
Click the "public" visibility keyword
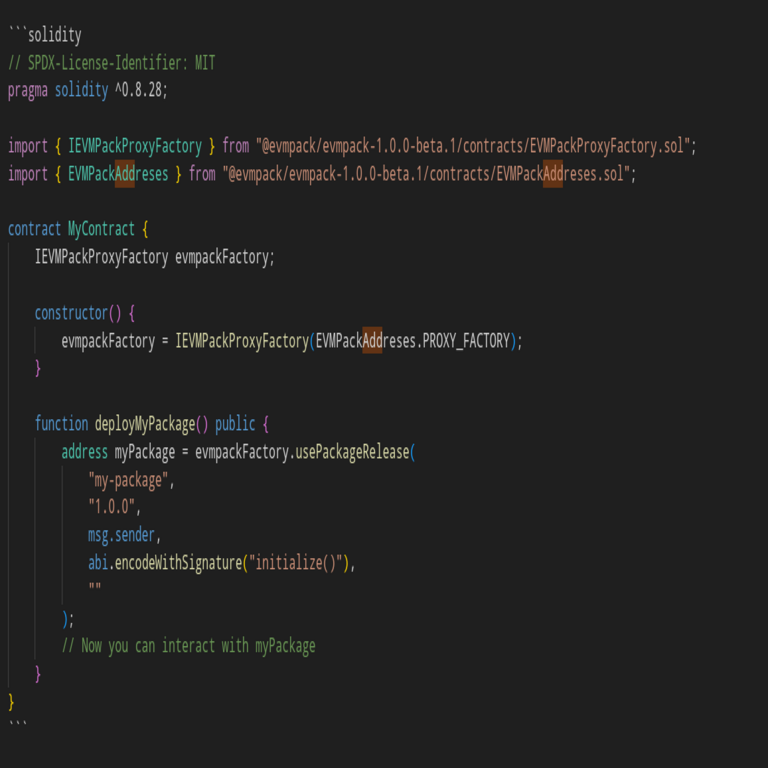pyautogui.click(x=235, y=423)
